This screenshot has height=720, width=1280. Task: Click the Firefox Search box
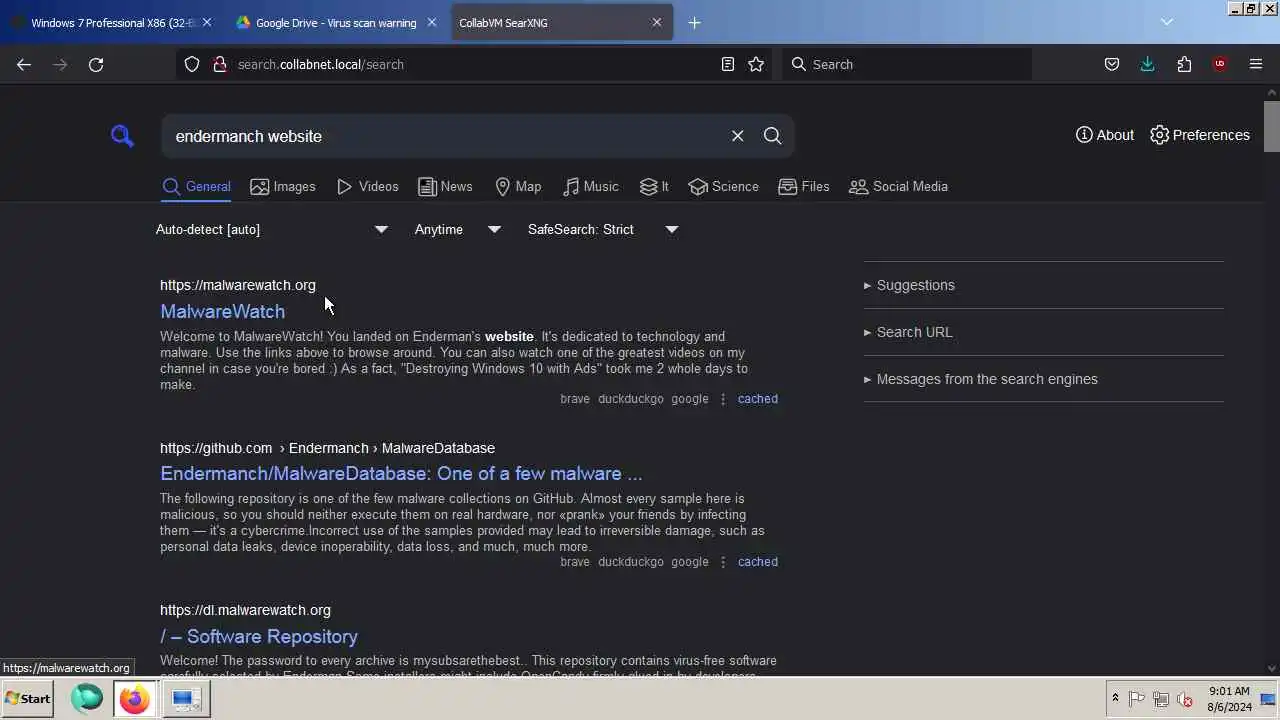point(907,64)
